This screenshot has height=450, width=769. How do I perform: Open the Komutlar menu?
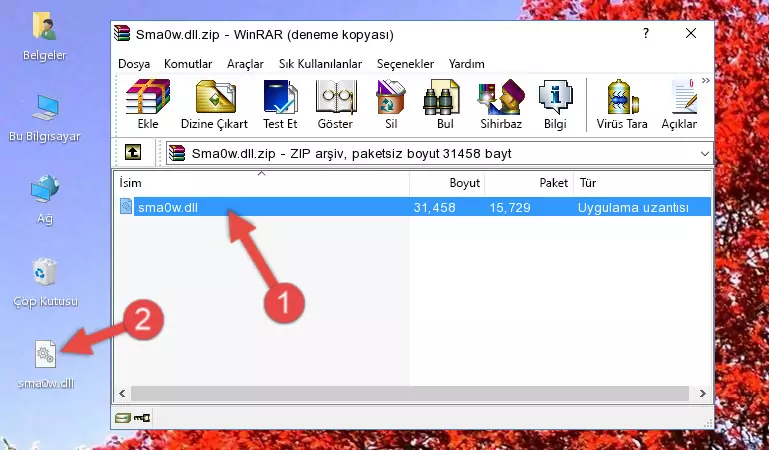click(188, 64)
